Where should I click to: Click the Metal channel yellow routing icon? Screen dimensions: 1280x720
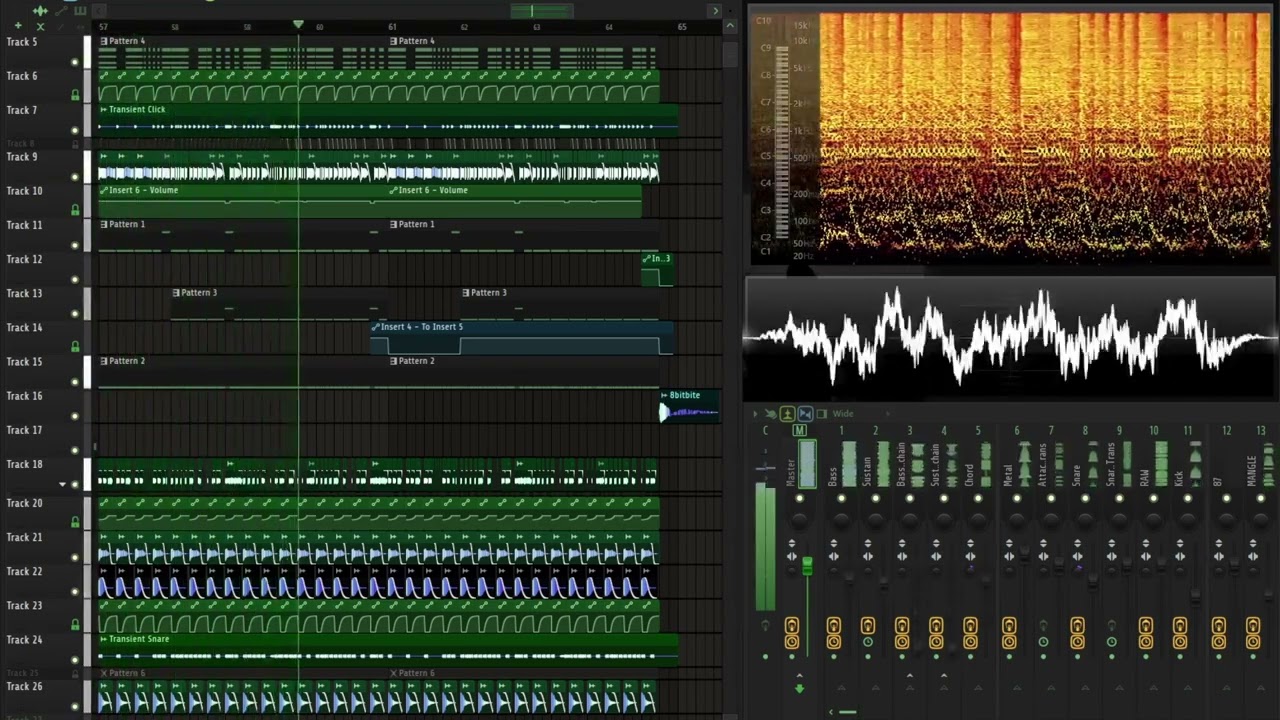click(x=1009, y=625)
